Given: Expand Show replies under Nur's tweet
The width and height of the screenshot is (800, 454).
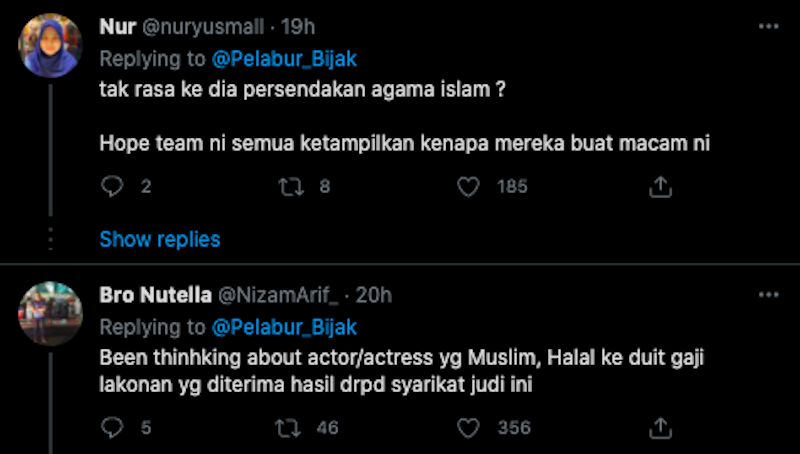Looking at the screenshot, I should 160,240.
